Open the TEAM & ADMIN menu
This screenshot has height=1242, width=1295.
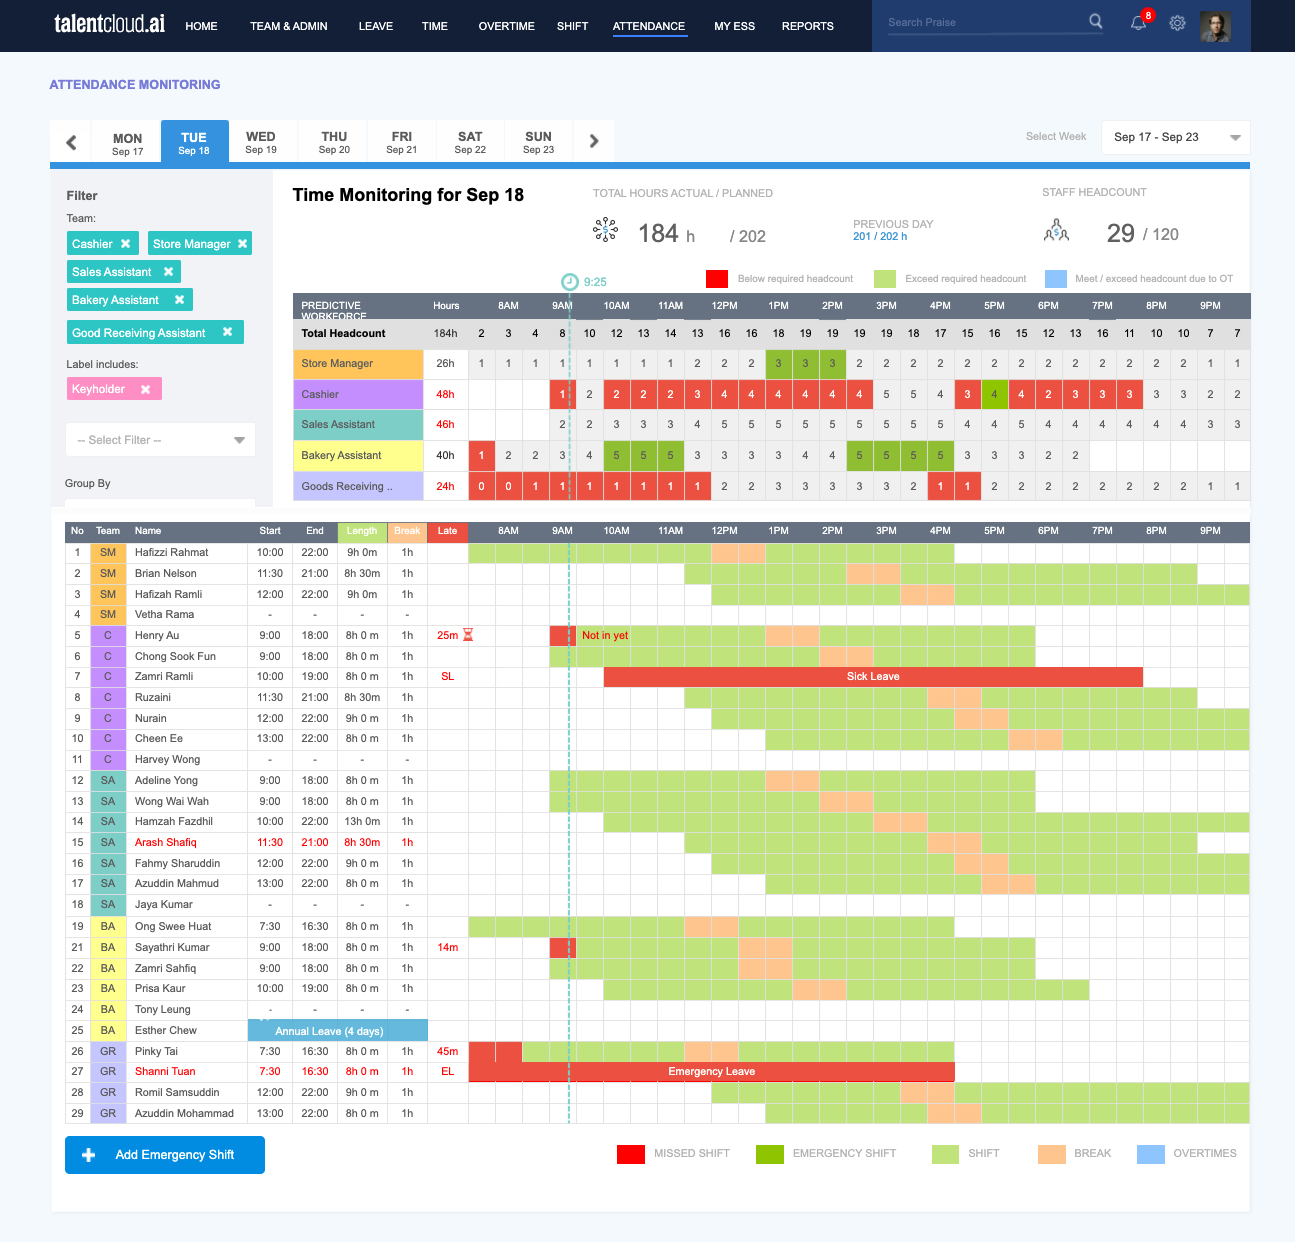point(289,26)
